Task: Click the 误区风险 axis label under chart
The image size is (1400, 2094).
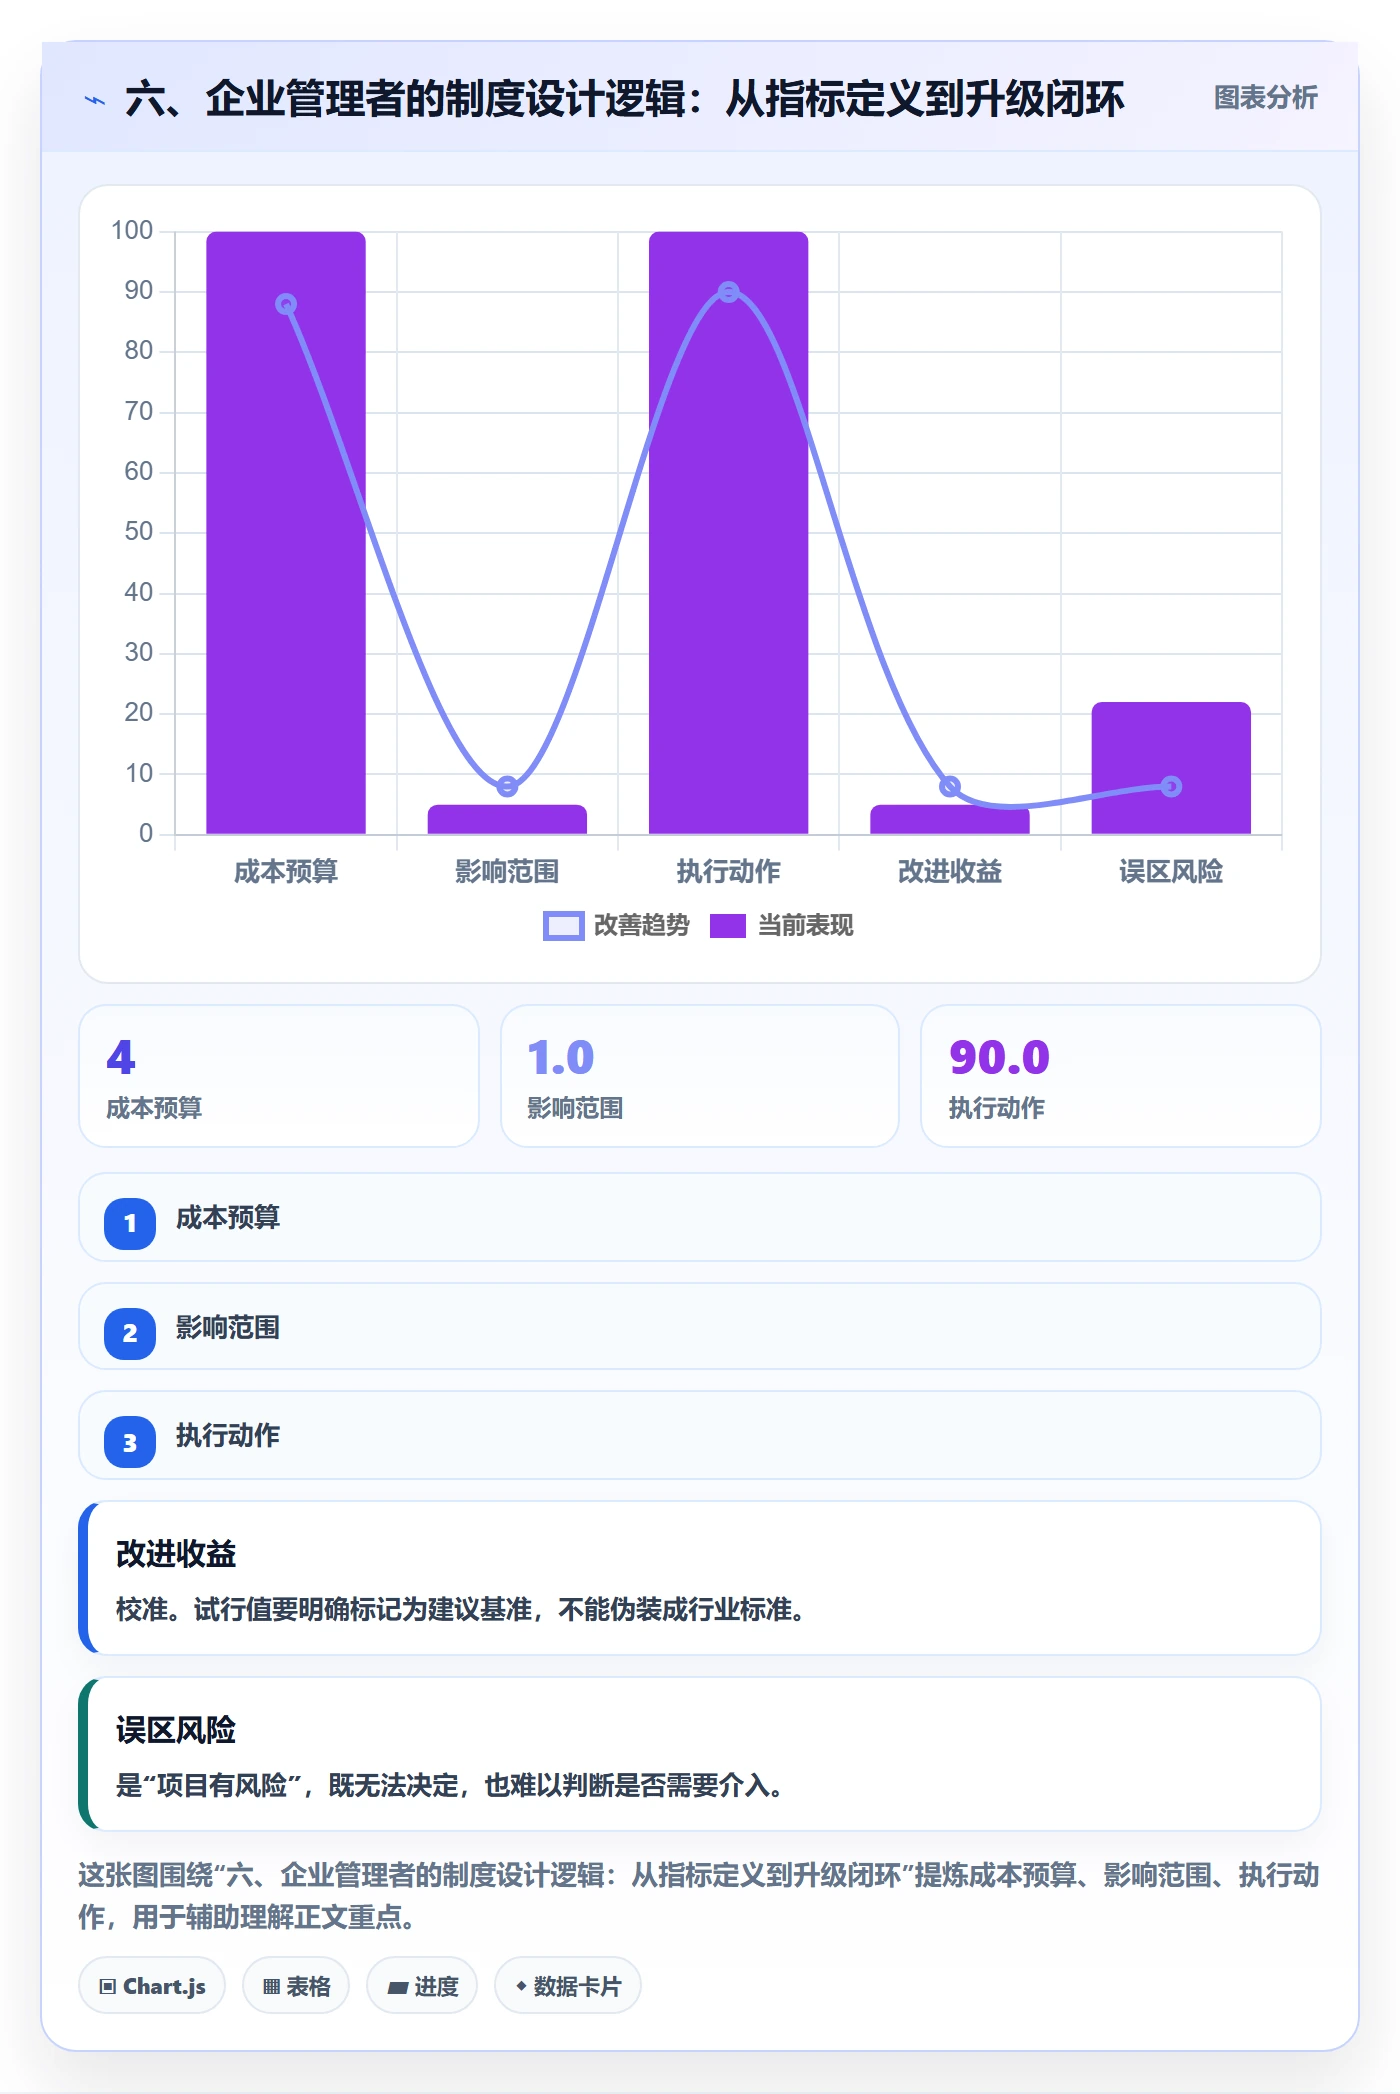Action: tap(1171, 872)
